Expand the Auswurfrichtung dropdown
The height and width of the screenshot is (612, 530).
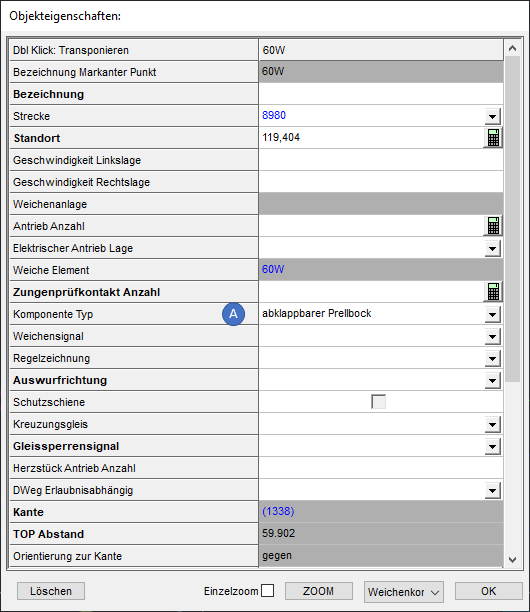pos(493,380)
